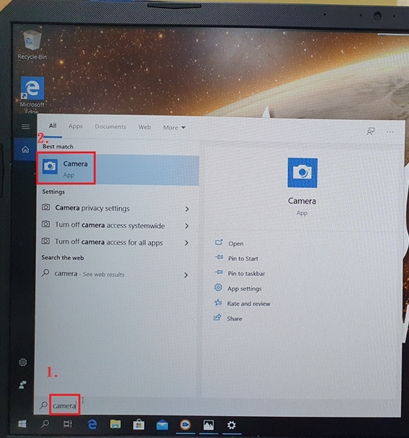Screen dimensions: 409x438
Task: Click the feedback person icon top right
Action: (x=370, y=132)
